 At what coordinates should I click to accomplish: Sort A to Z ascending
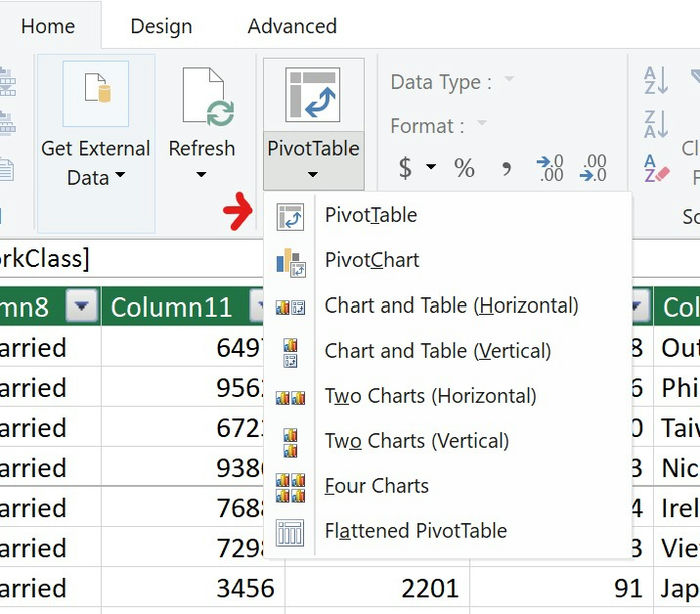point(656,80)
